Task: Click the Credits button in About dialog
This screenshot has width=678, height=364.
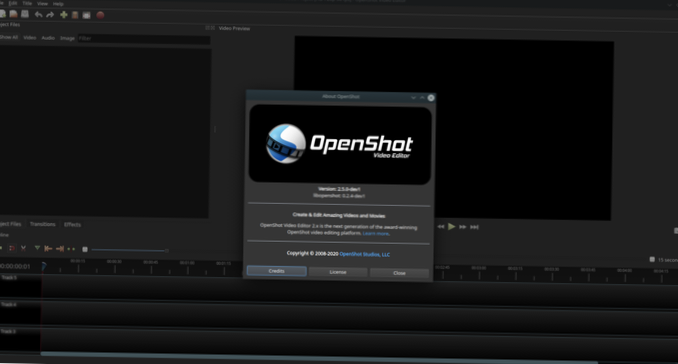Action: point(277,271)
